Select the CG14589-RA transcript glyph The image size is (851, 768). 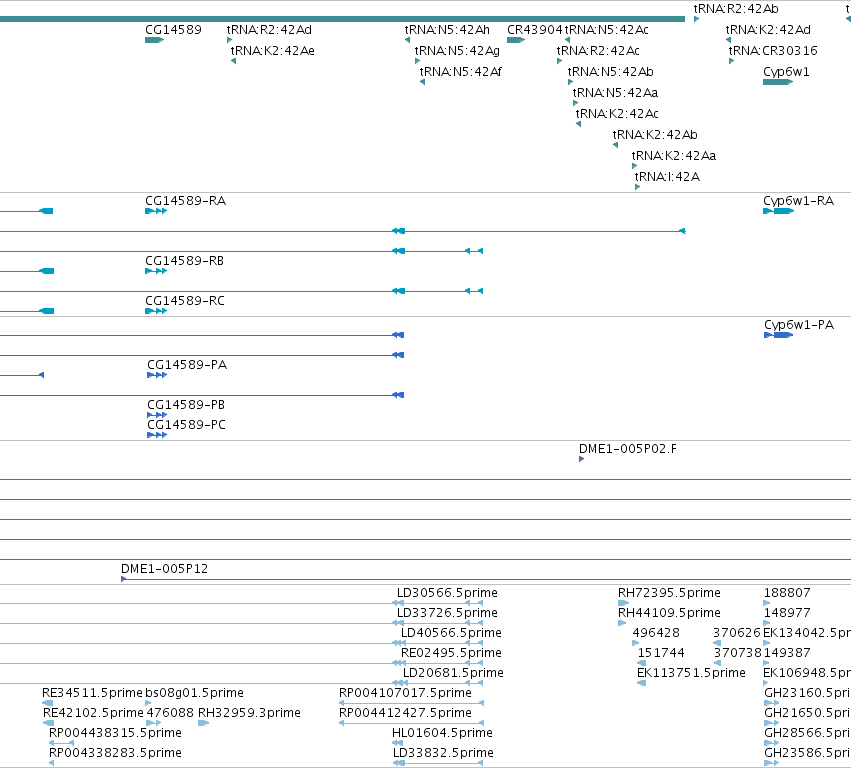coord(156,211)
